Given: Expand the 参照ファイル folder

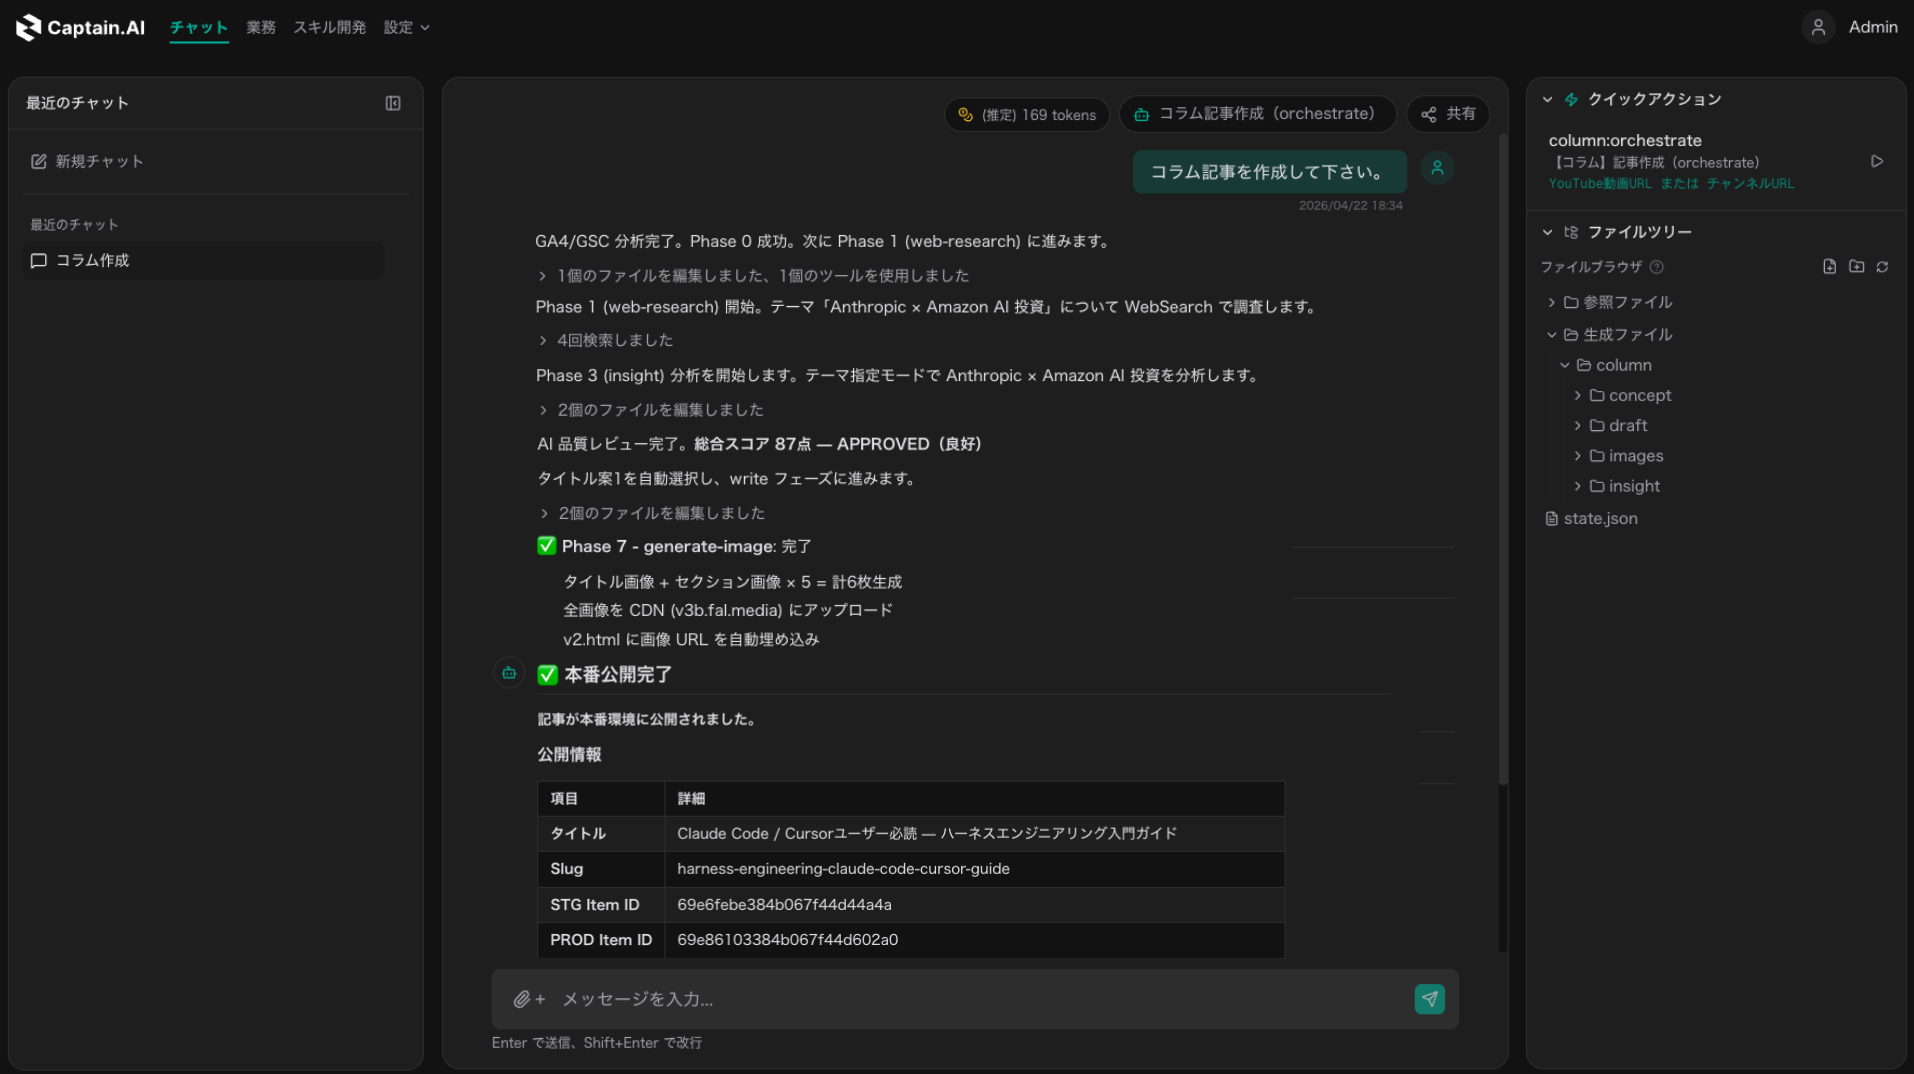Looking at the screenshot, I should pyautogui.click(x=1610, y=302).
